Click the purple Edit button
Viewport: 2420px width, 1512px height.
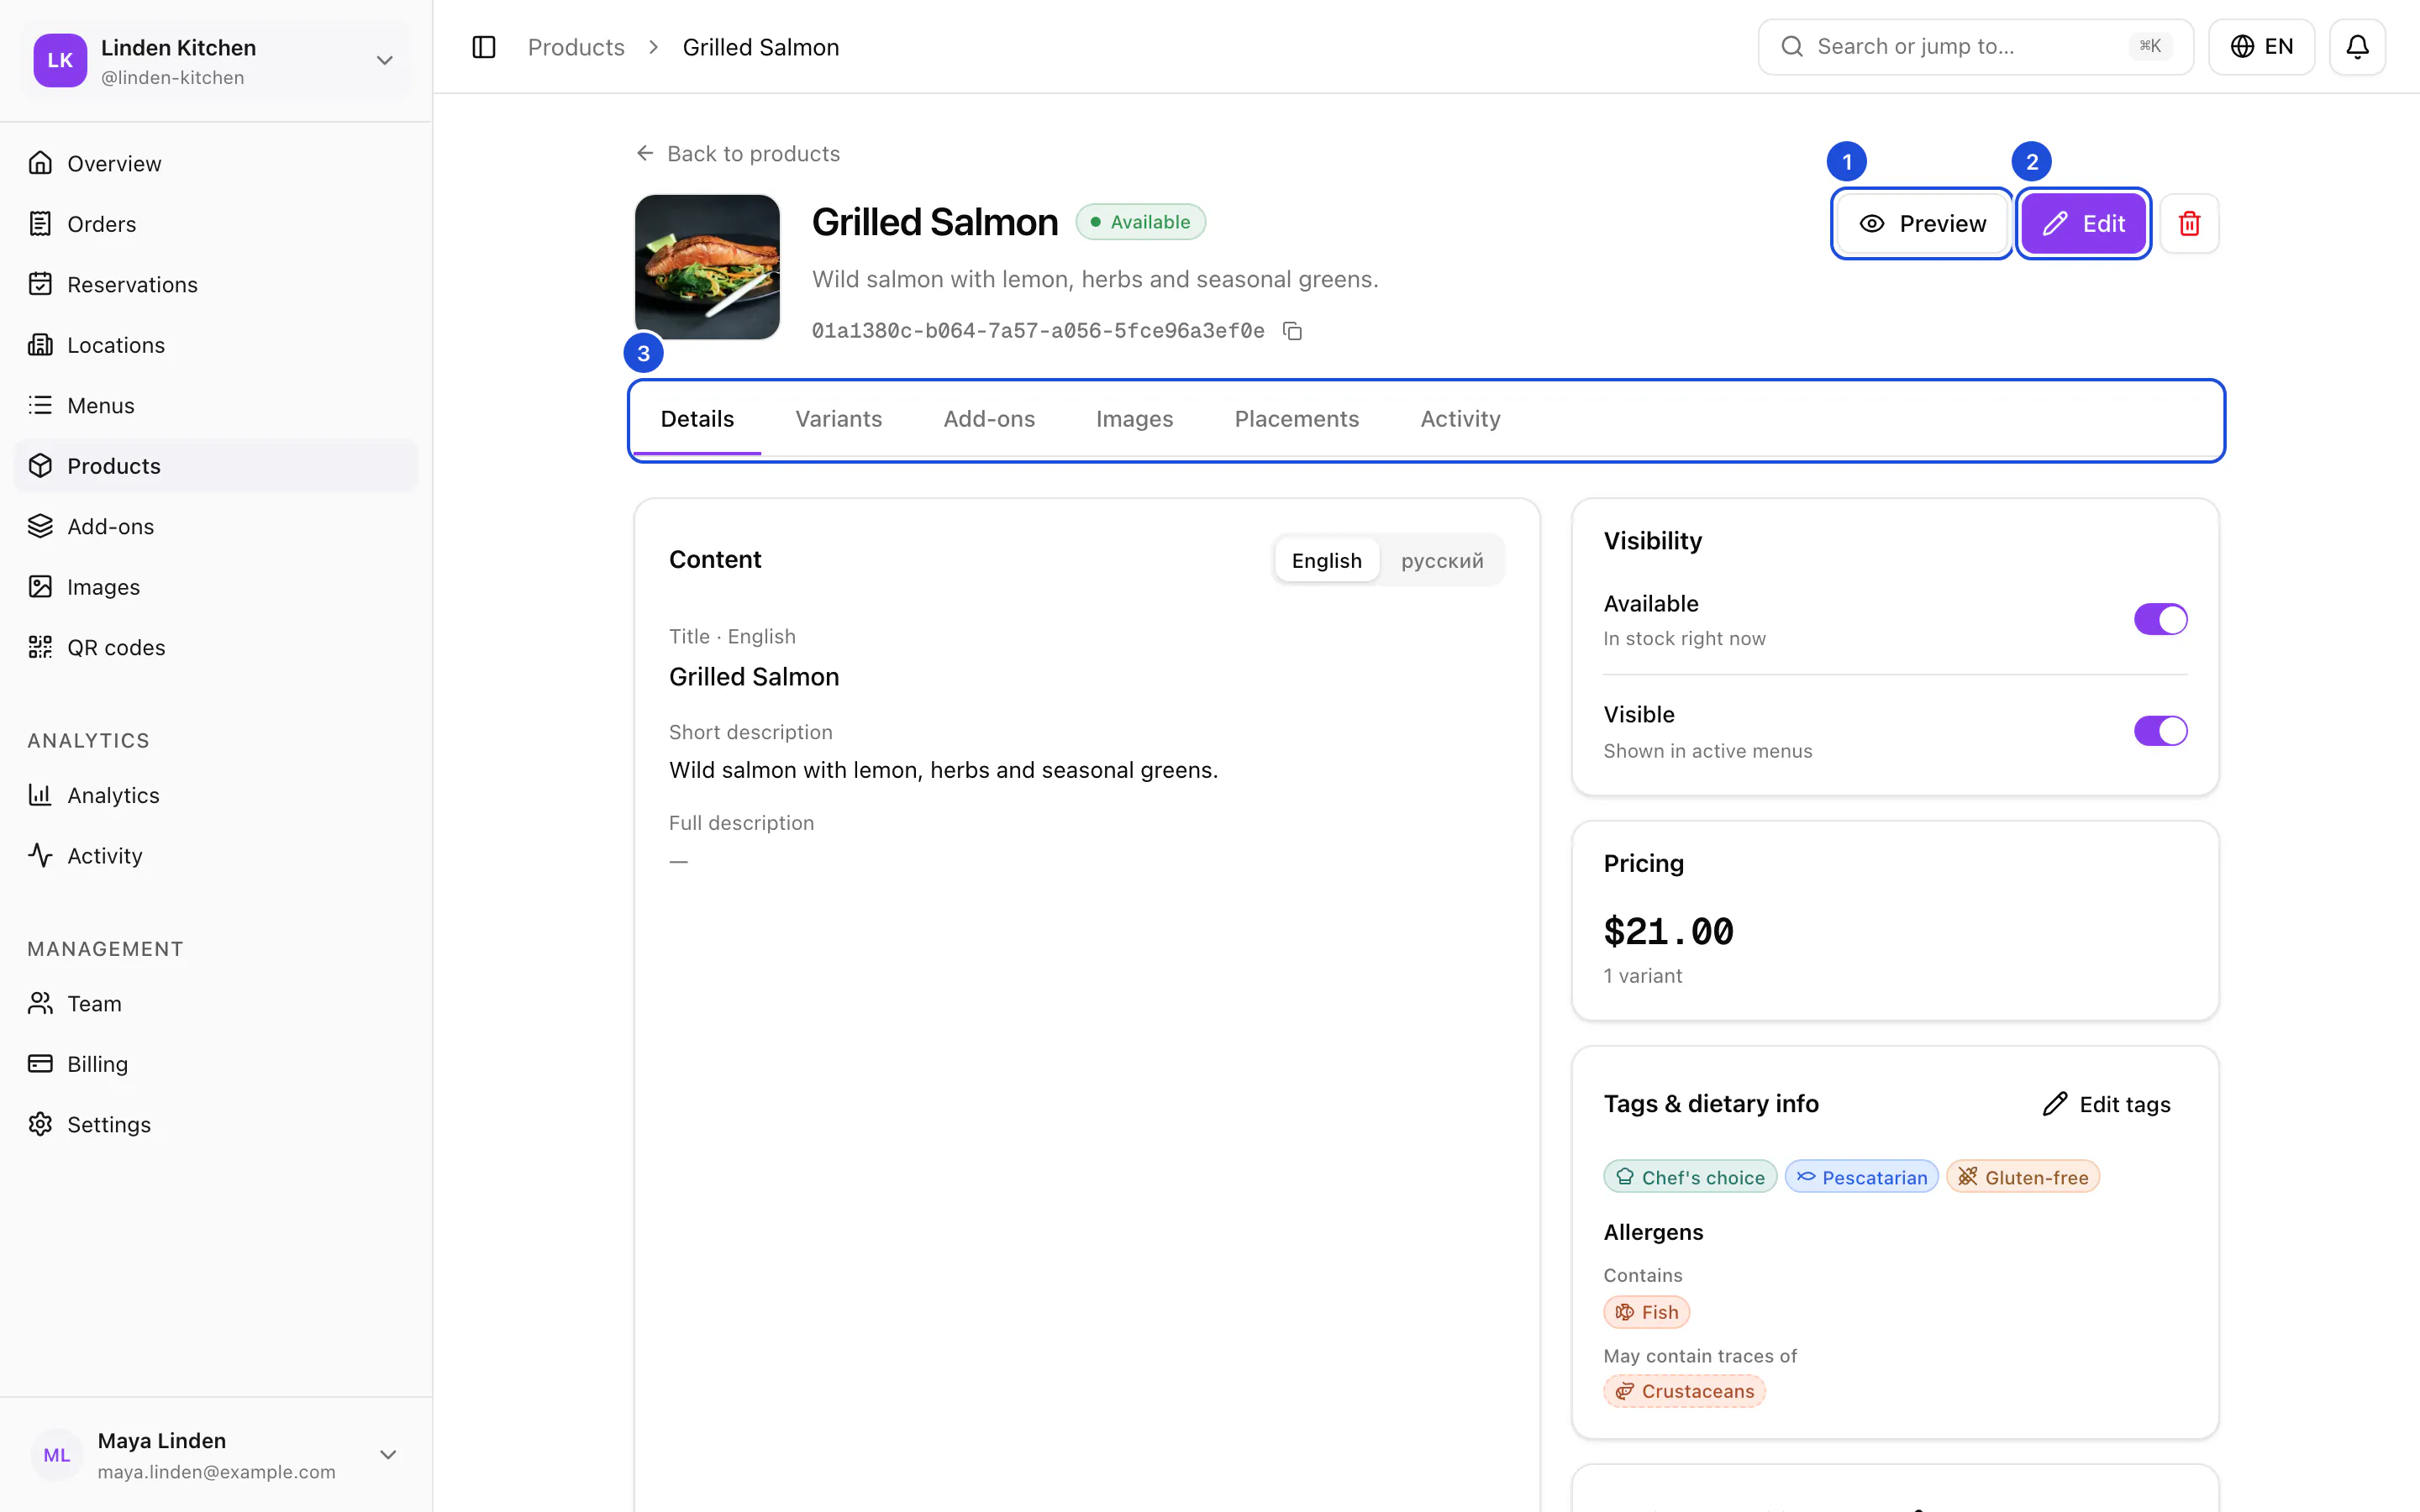point(2083,223)
